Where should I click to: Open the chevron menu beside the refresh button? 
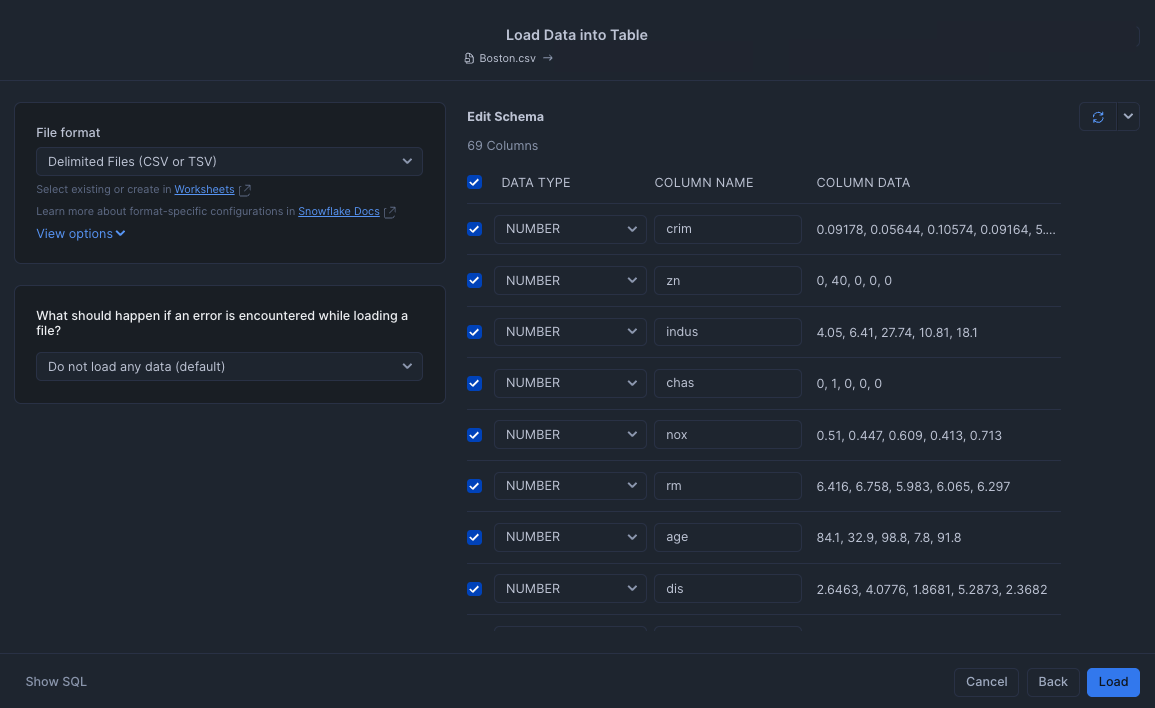[1128, 116]
